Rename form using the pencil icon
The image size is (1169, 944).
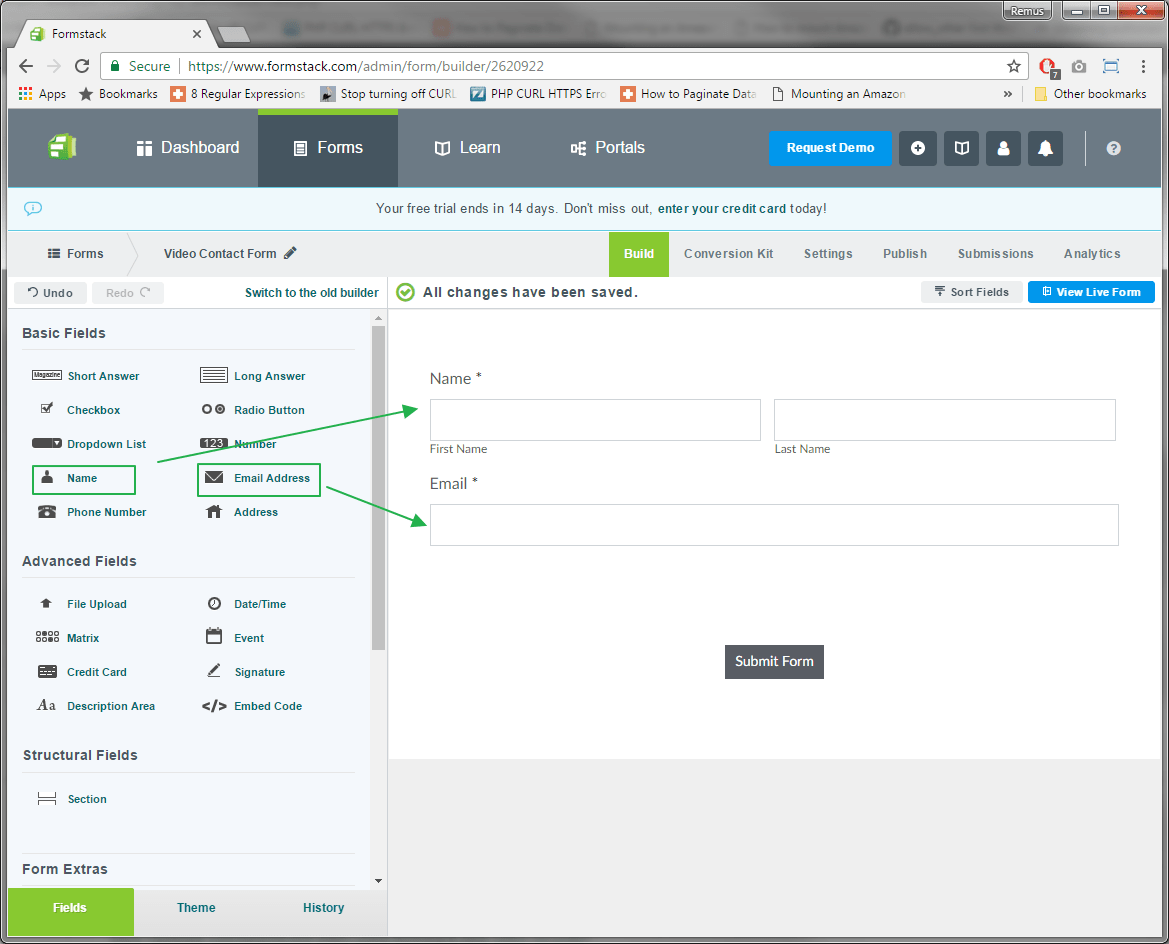click(x=290, y=253)
